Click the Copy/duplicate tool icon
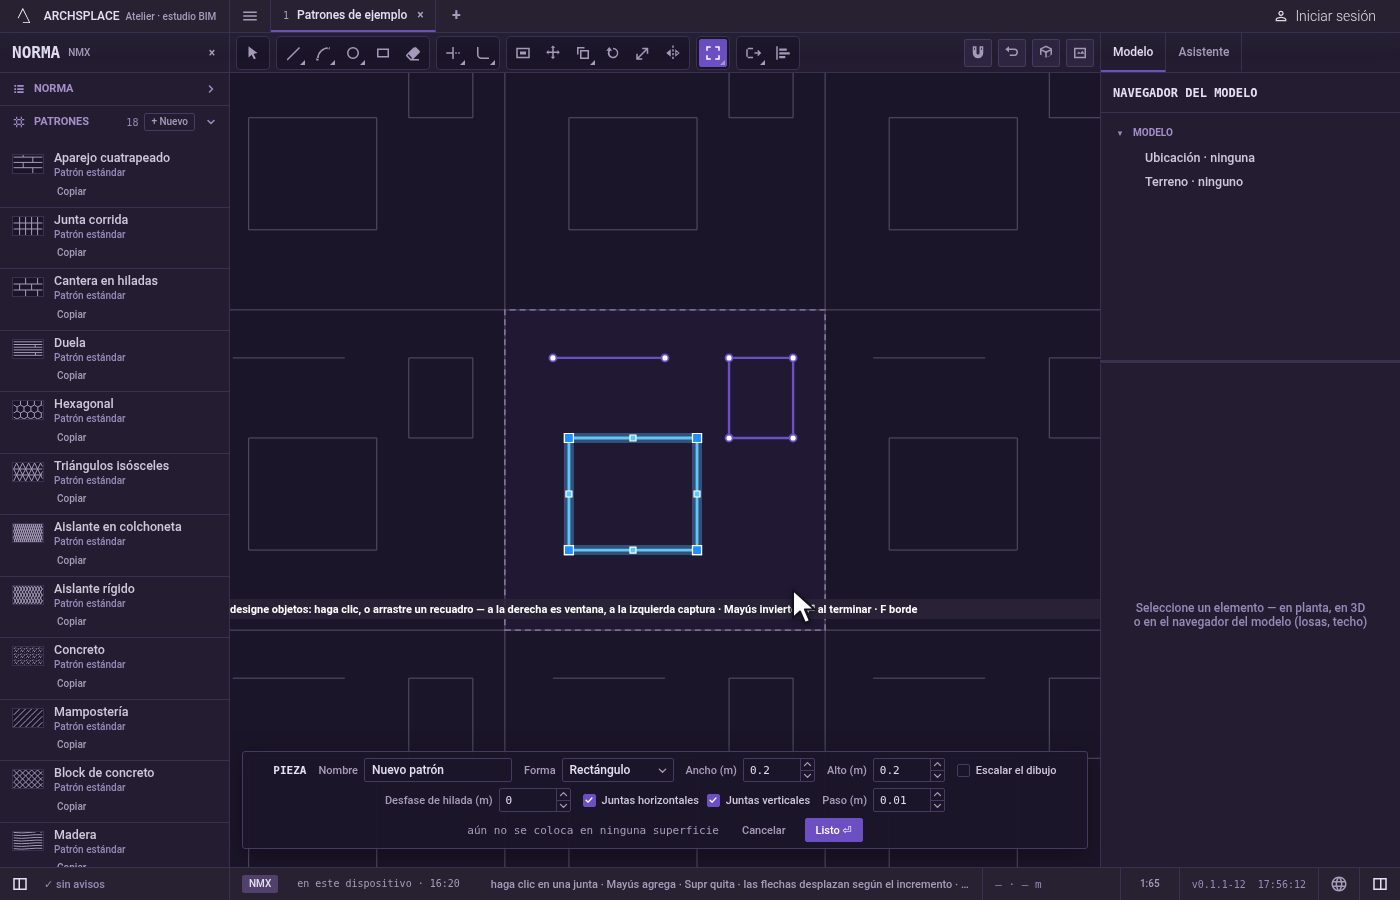Image resolution: width=1400 pixels, height=900 pixels. point(583,53)
